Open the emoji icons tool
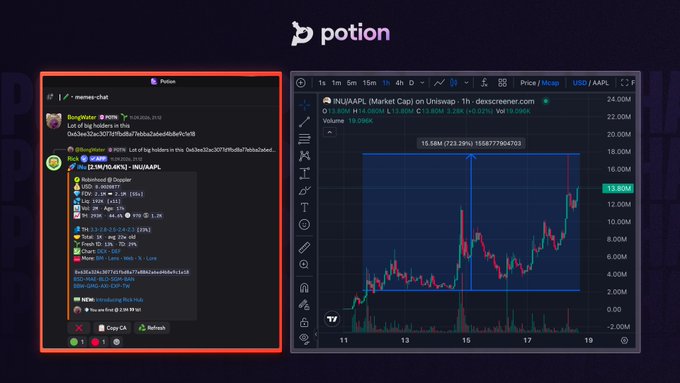The image size is (680, 383). (x=304, y=225)
